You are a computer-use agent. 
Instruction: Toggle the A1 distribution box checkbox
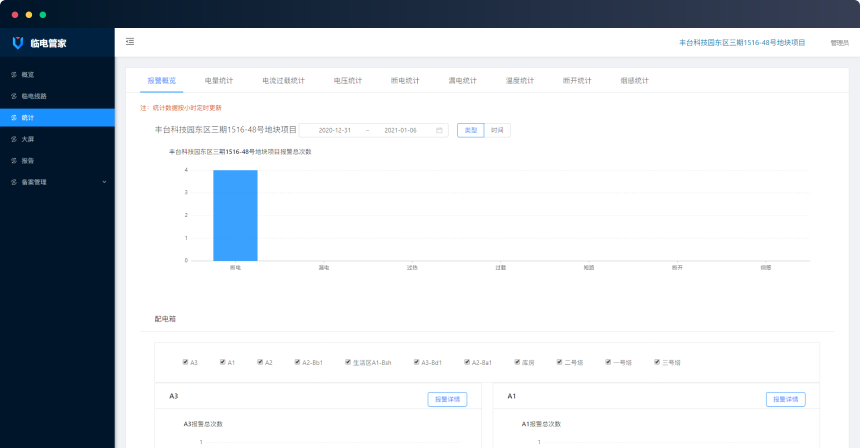pyautogui.click(x=223, y=362)
